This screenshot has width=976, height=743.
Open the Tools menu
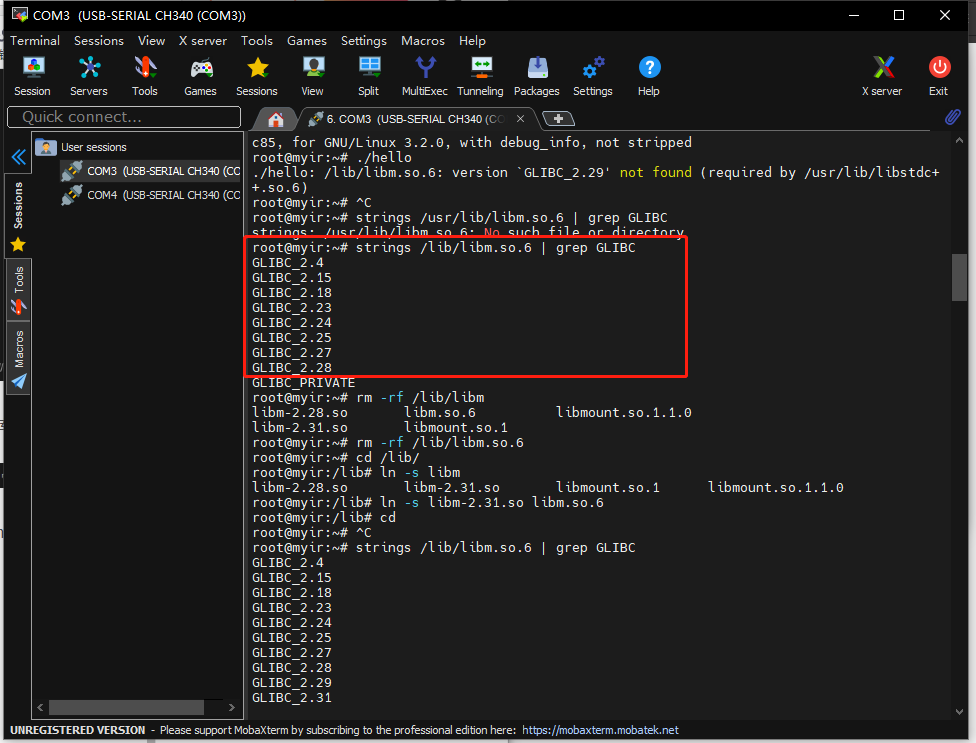256,40
